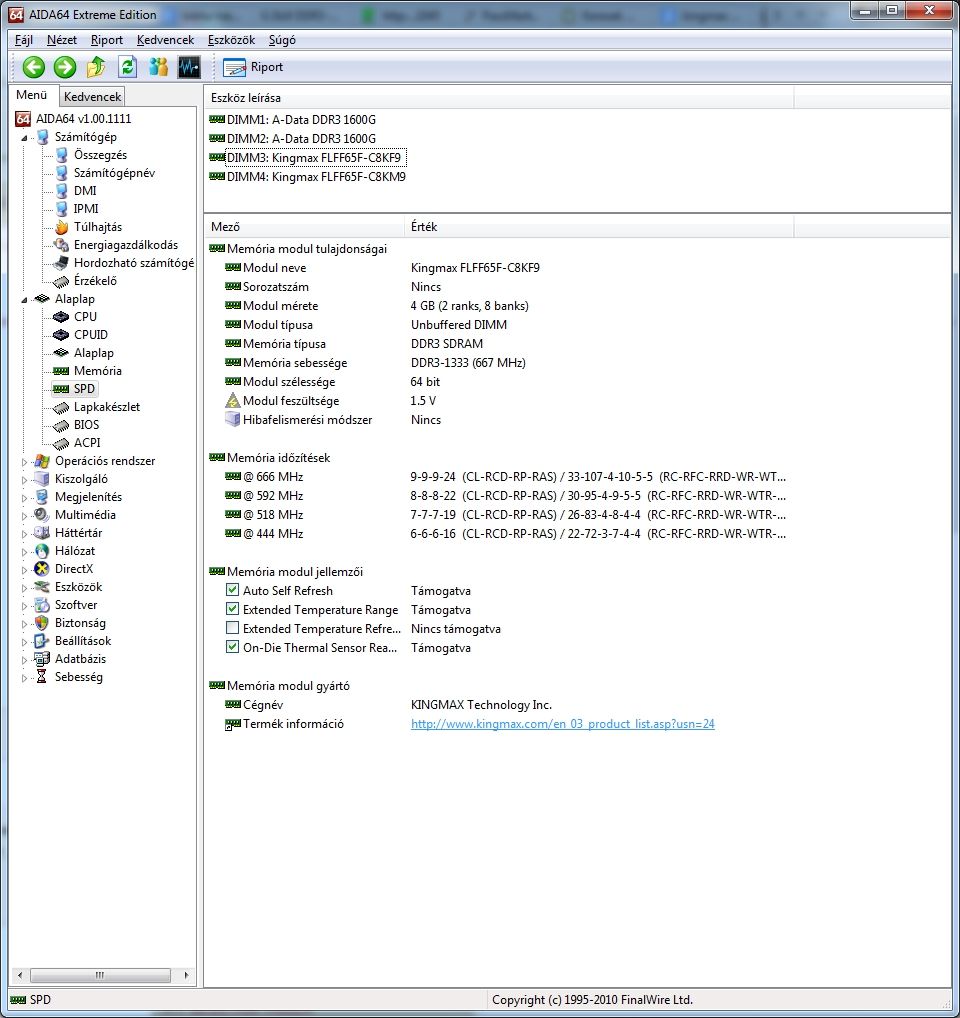The width and height of the screenshot is (960, 1018).
Task: Click the Sebesség hourglass icon
Action: [42, 677]
